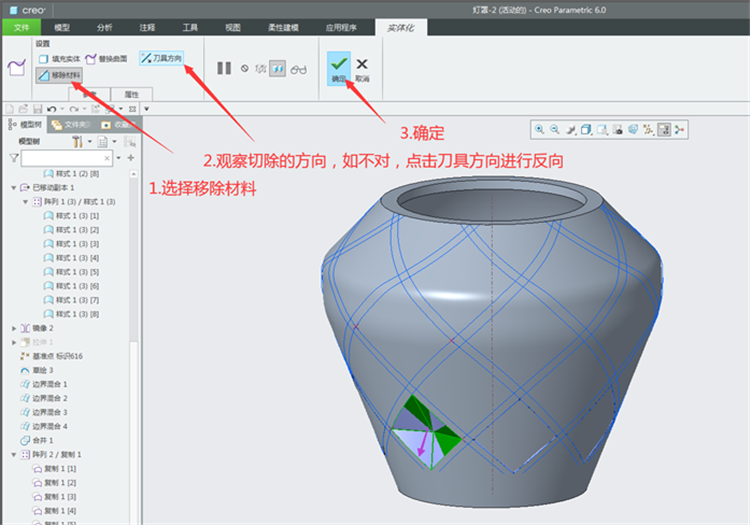Click the close-window icon in quick toolbar
Viewport: 750px width, 525px height.
point(132,109)
